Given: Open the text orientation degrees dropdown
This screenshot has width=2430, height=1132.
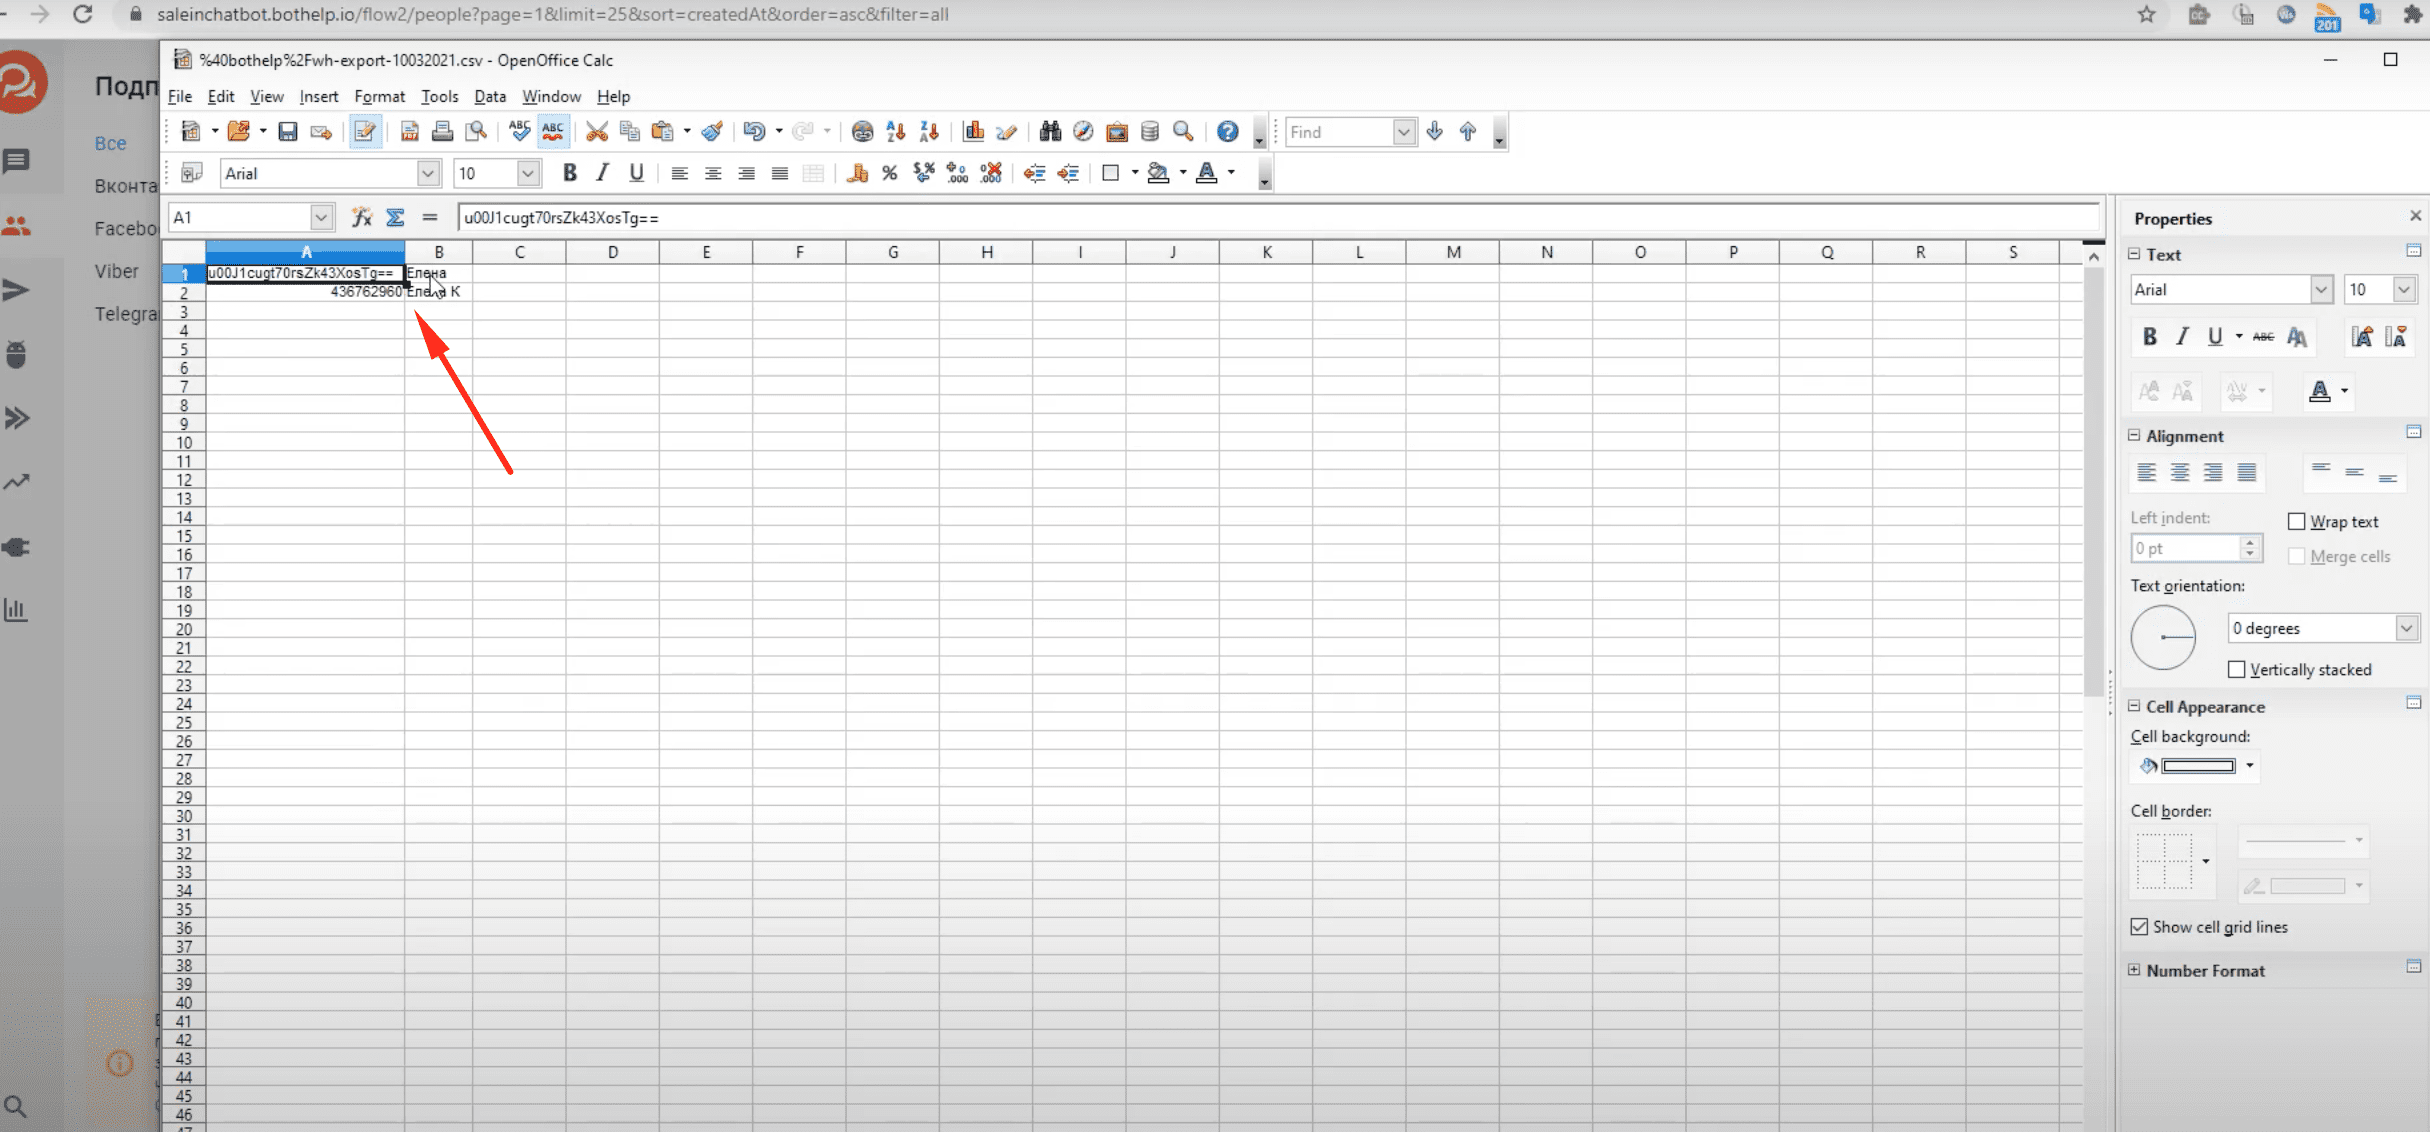Looking at the screenshot, I should click(2406, 628).
